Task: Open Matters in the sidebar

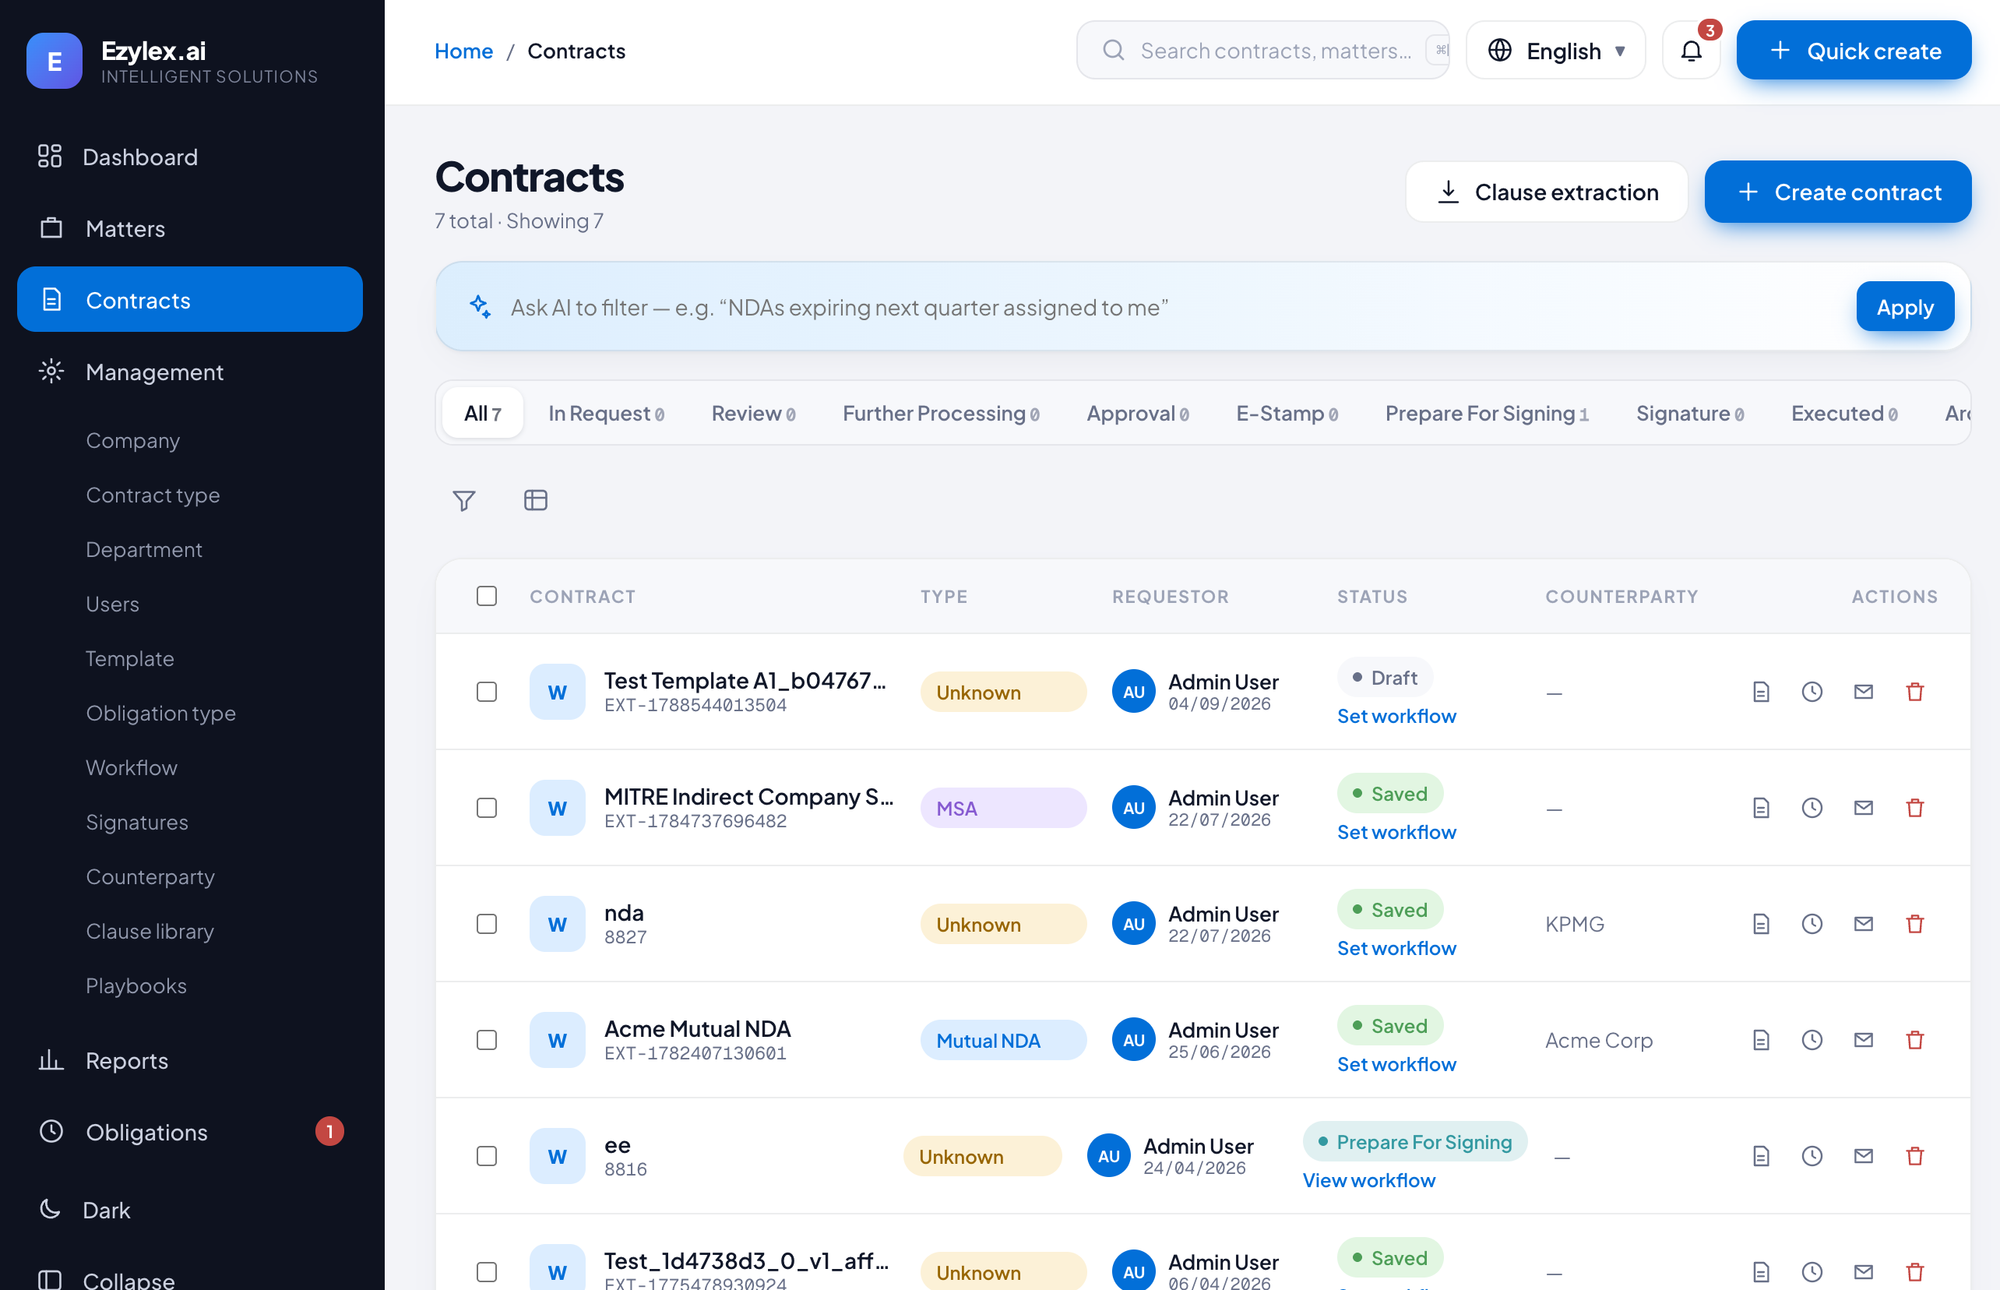Action: pos(190,229)
